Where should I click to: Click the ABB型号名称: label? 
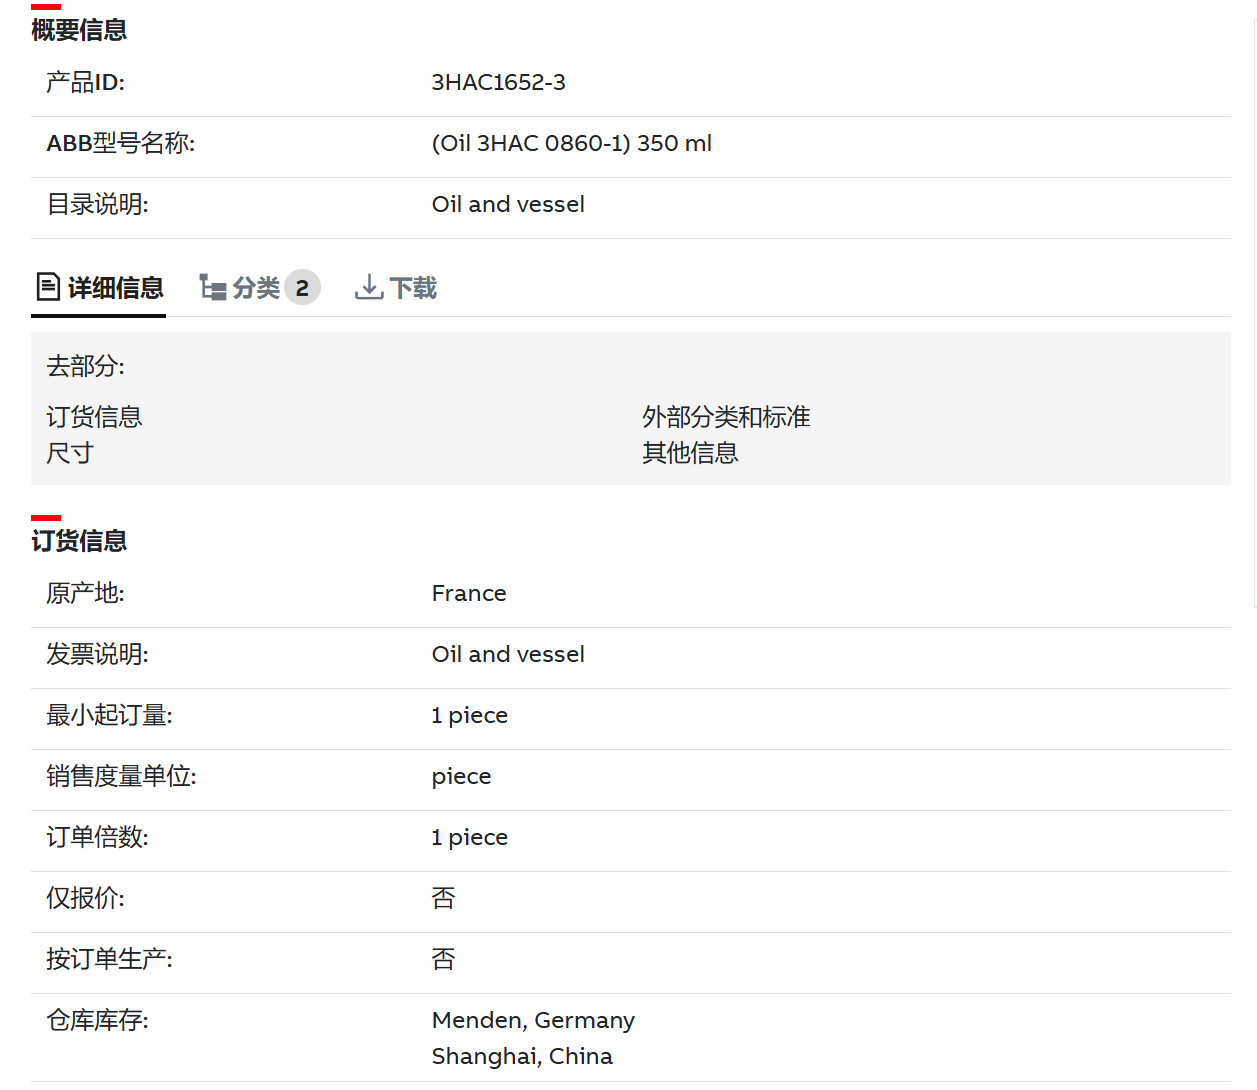point(120,143)
